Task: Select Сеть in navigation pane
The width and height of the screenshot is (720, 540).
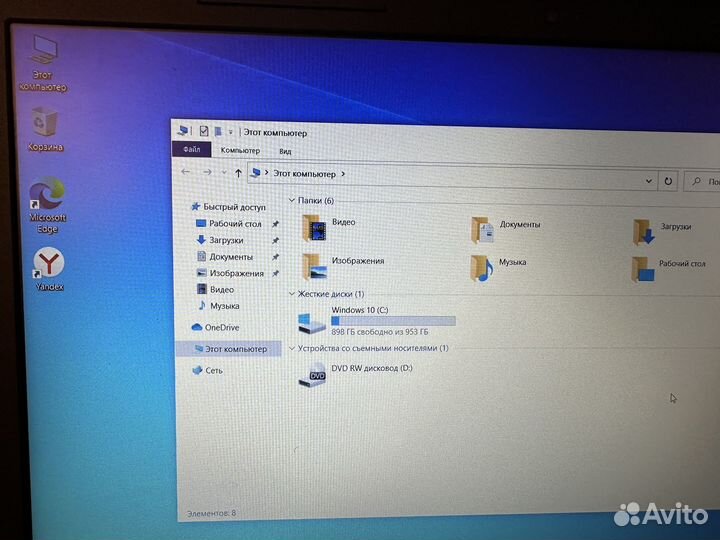Action: coord(207,370)
